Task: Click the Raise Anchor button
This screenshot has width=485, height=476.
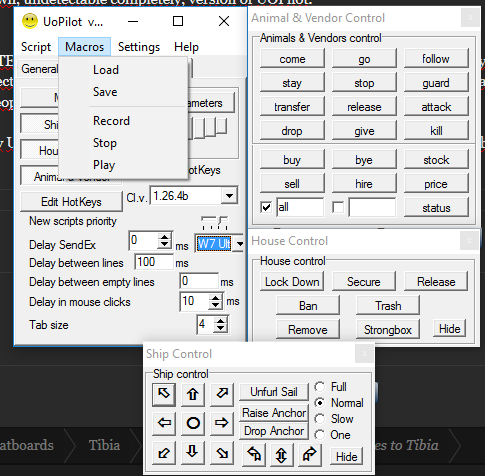Action: click(274, 413)
